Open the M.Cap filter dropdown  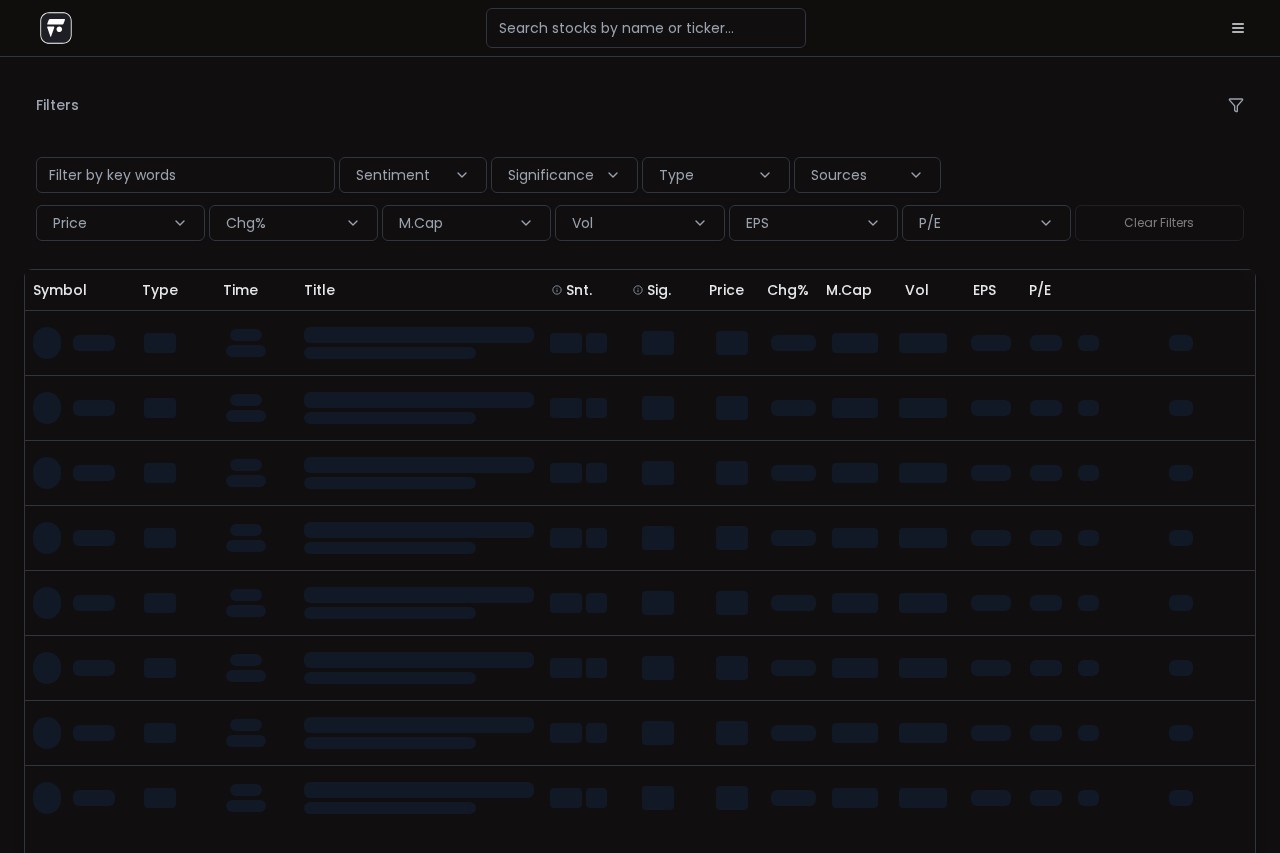[466, 223]
